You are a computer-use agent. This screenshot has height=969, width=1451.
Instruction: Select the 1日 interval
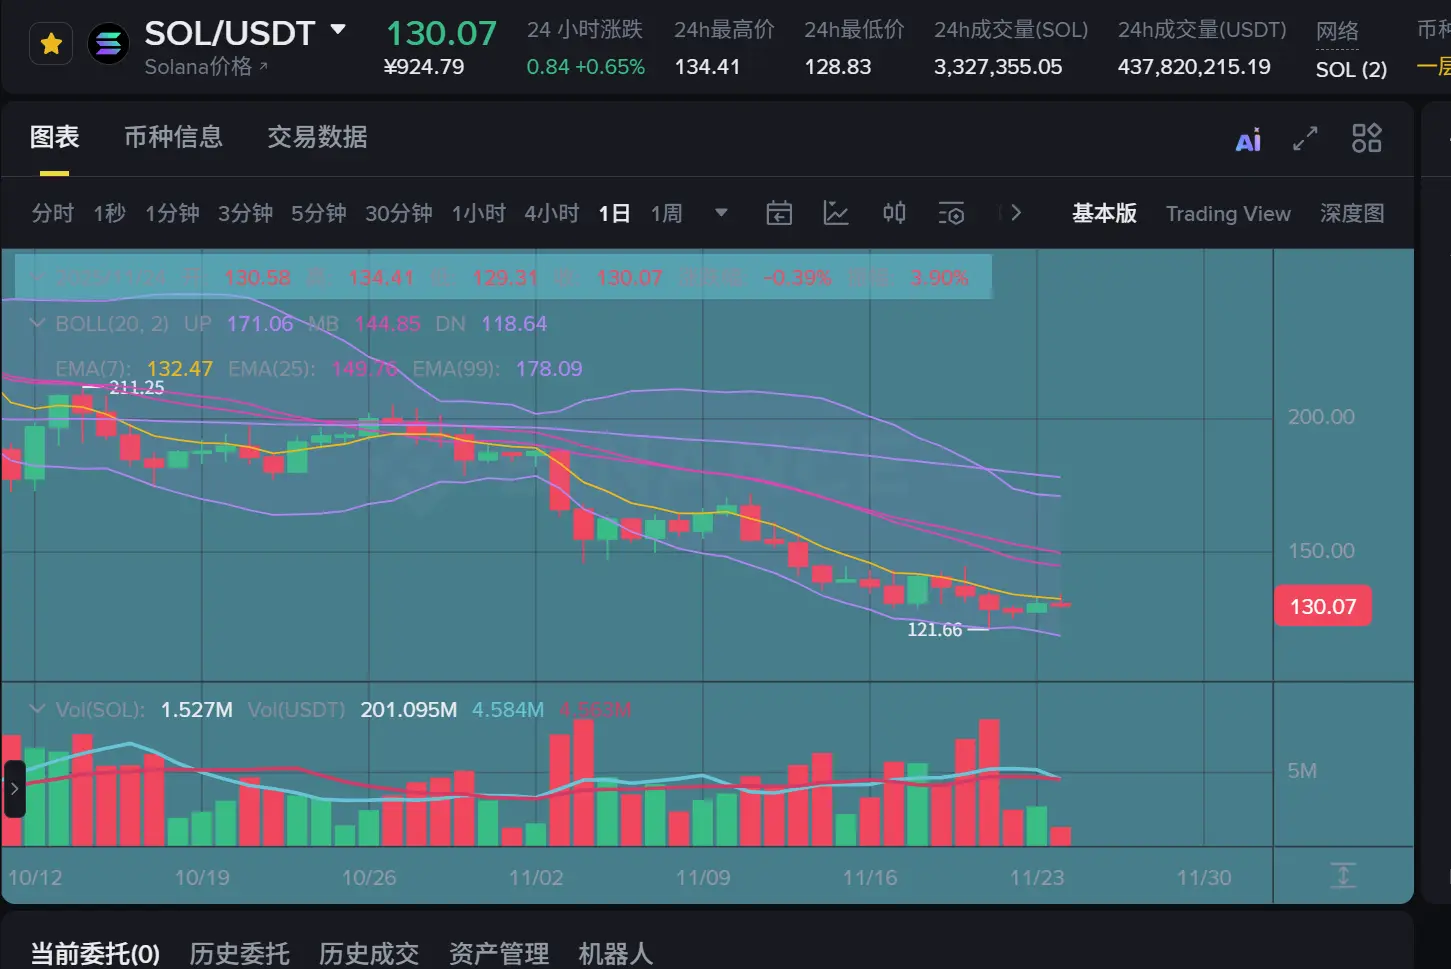614,213
